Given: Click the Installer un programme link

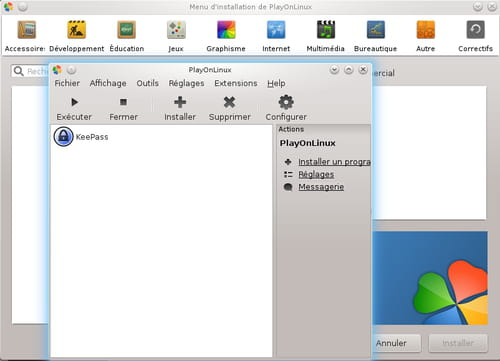Looking at the screenshot, I should (334, 162).
